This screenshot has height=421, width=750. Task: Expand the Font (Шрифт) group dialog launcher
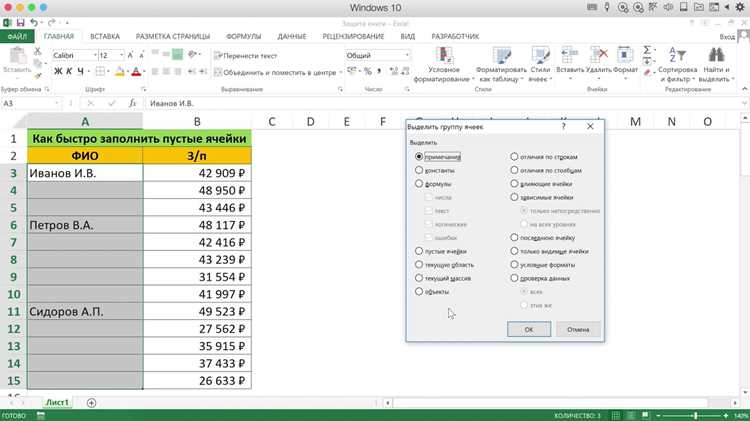coord(143,89)
